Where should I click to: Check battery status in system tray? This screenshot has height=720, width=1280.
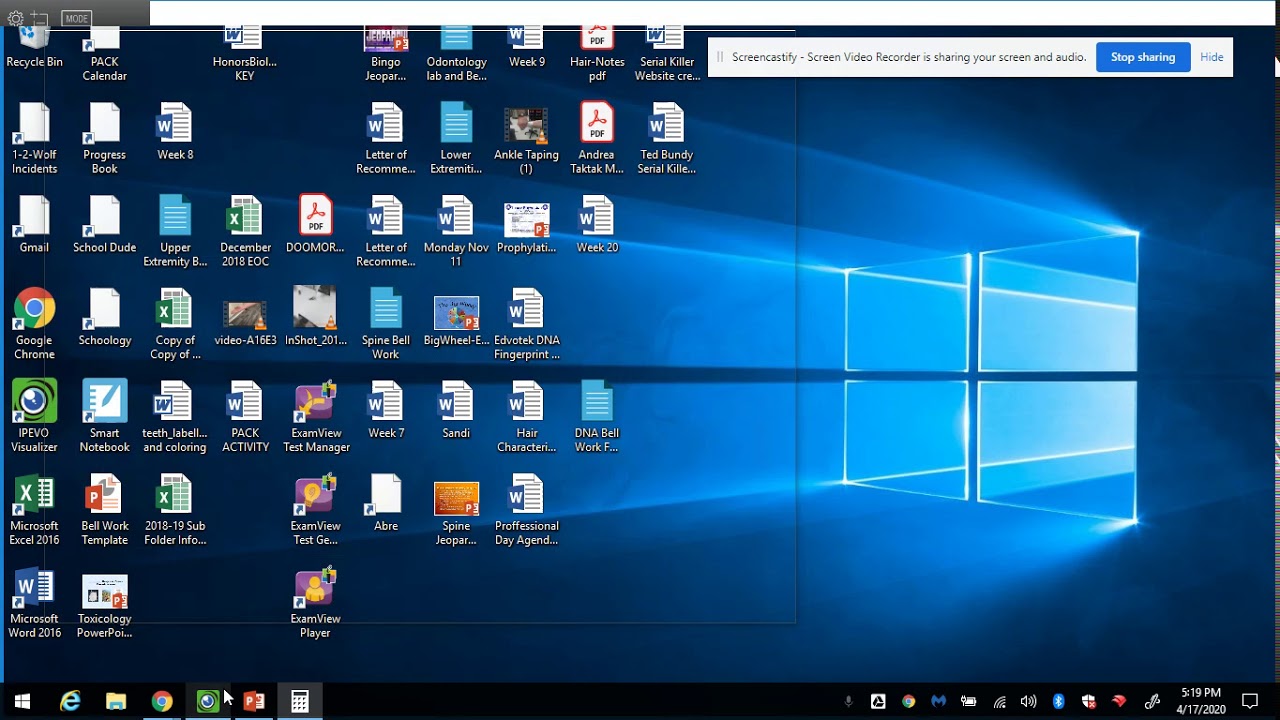tap(968, 701)
